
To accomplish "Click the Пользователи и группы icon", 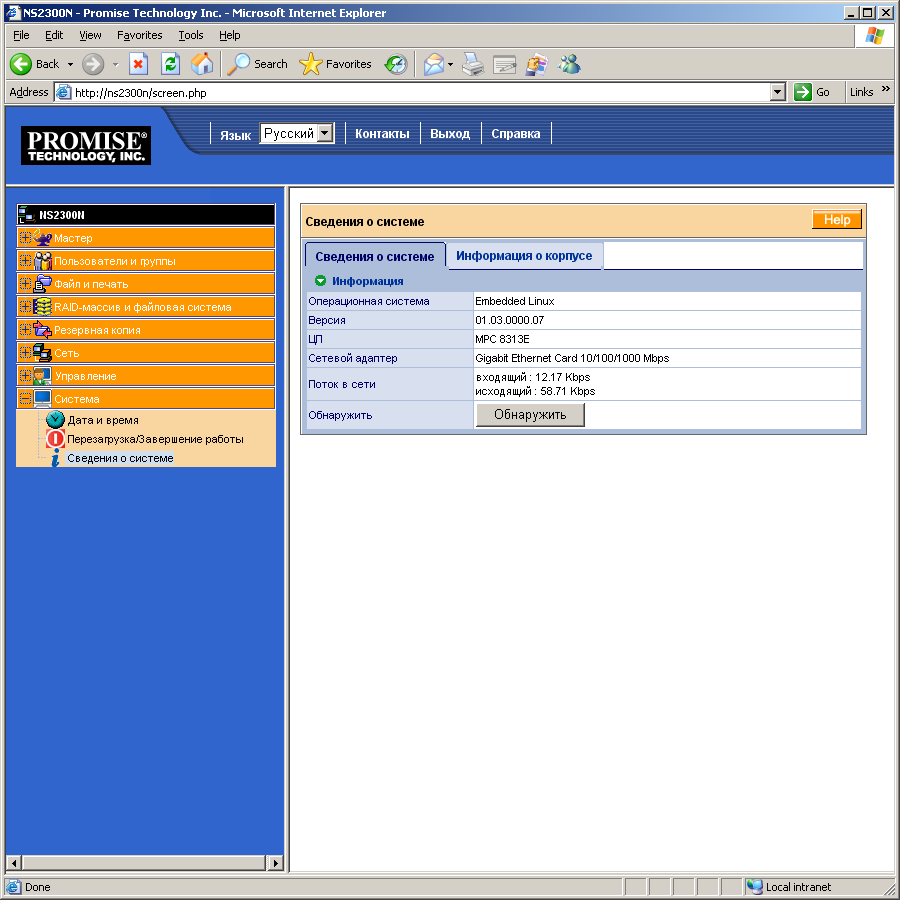I will point(42,261).
